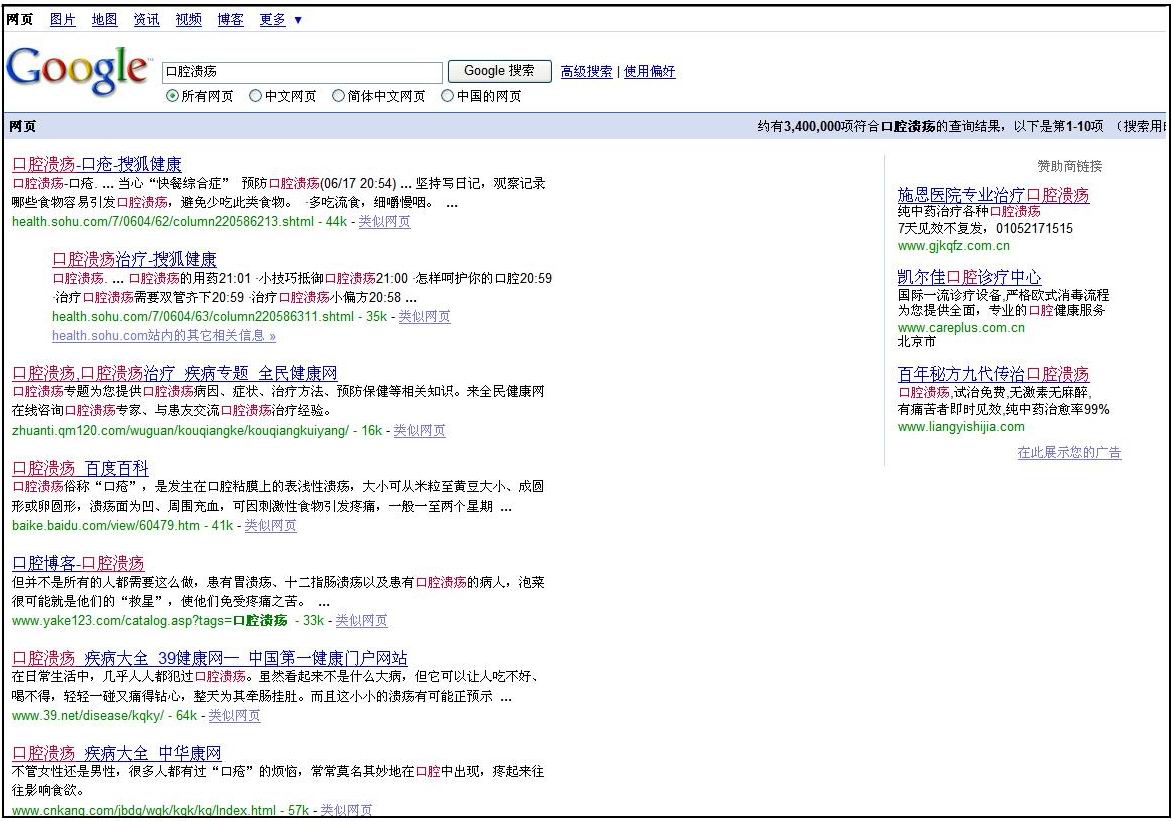Open 类似网页 for the baike.baidu.com result
This screenshot has width=1172, height=821.
269,525
